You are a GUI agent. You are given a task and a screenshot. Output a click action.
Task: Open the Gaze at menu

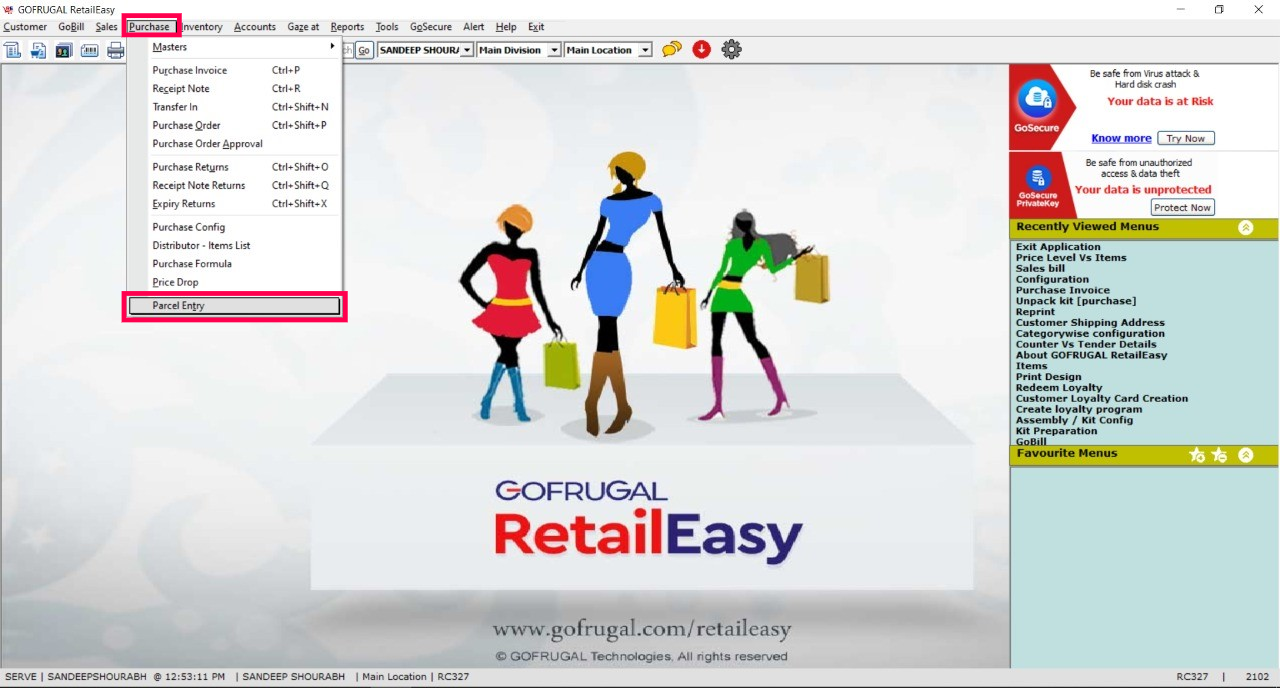[303, 27]
